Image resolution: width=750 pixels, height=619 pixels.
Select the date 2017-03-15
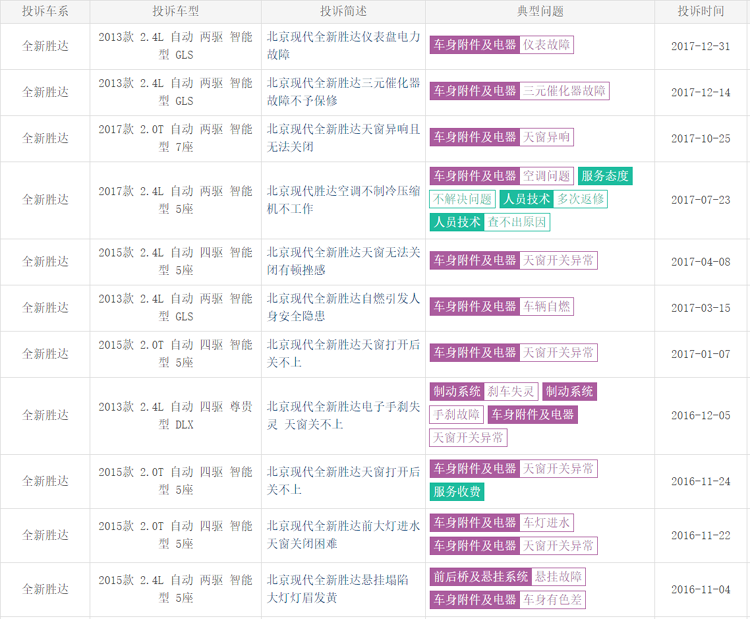coord(701,308)
